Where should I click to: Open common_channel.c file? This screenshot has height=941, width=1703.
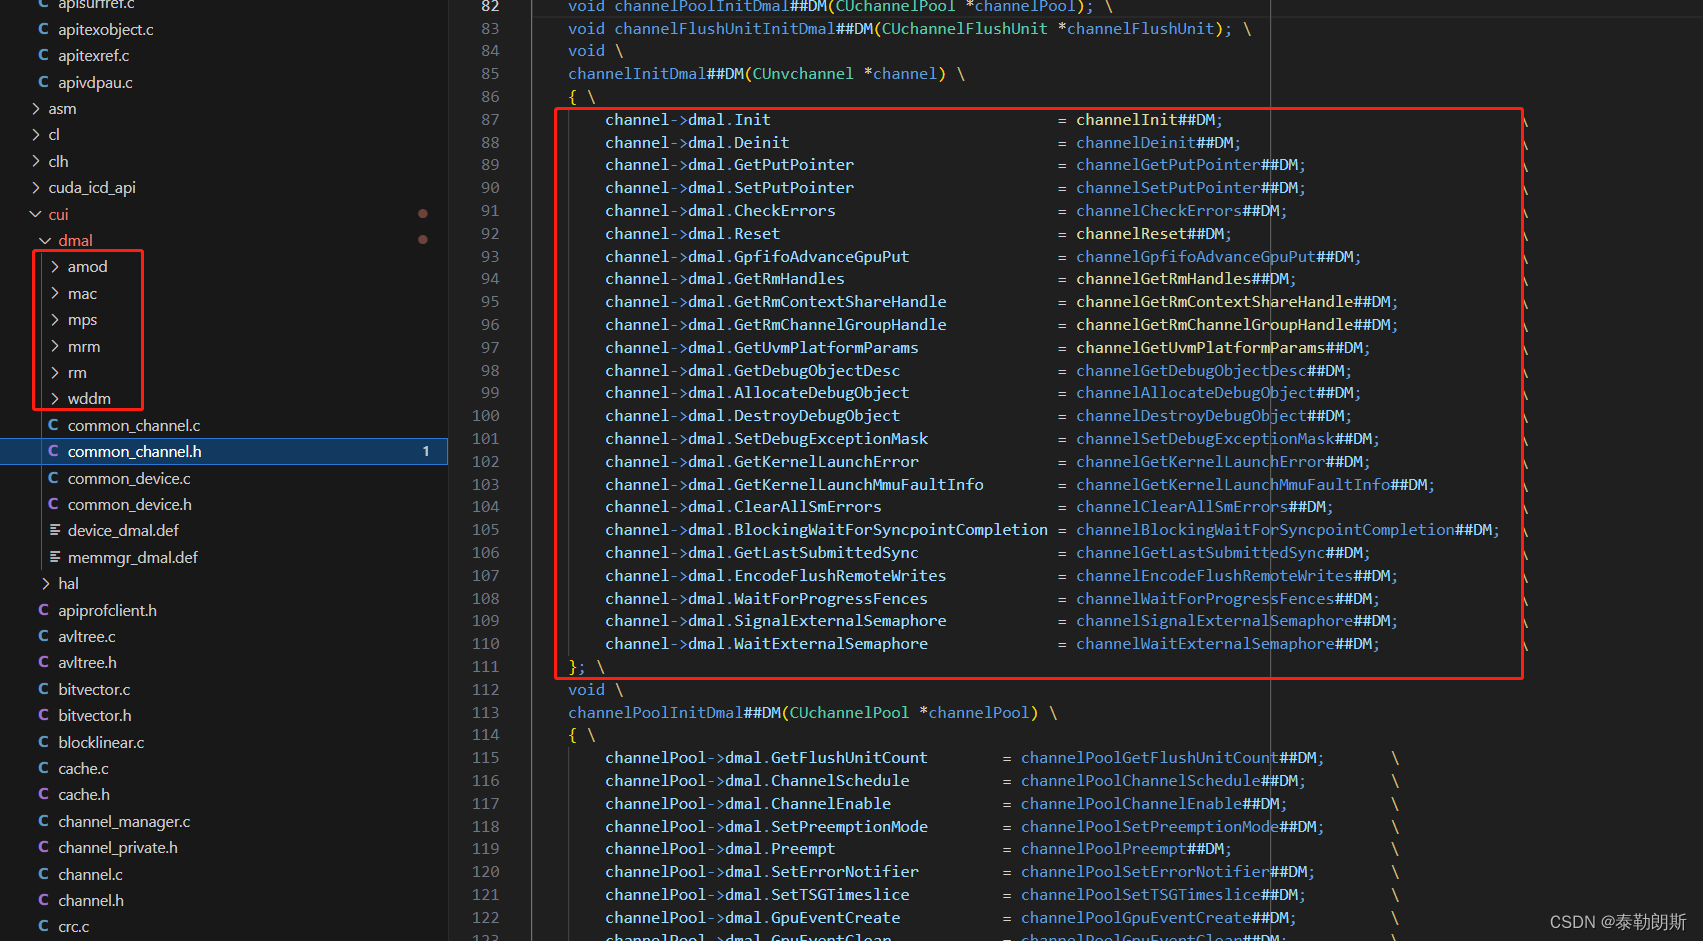tap(134, 425)
